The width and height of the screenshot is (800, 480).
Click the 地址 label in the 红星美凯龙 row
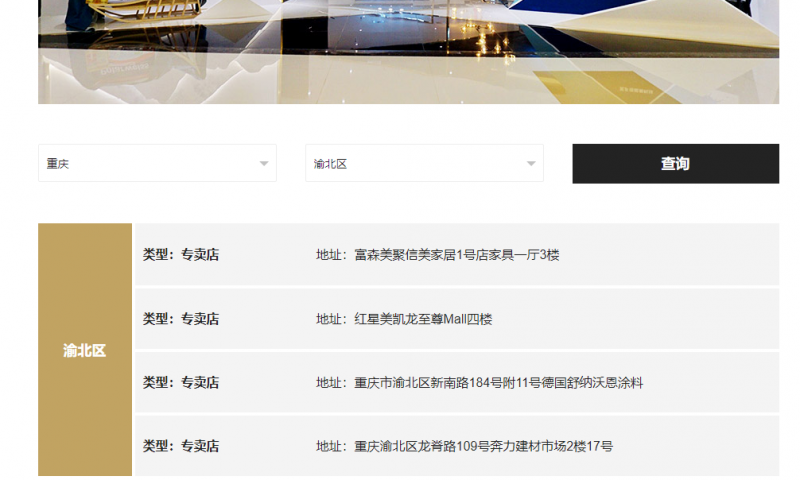click(330, 319)
